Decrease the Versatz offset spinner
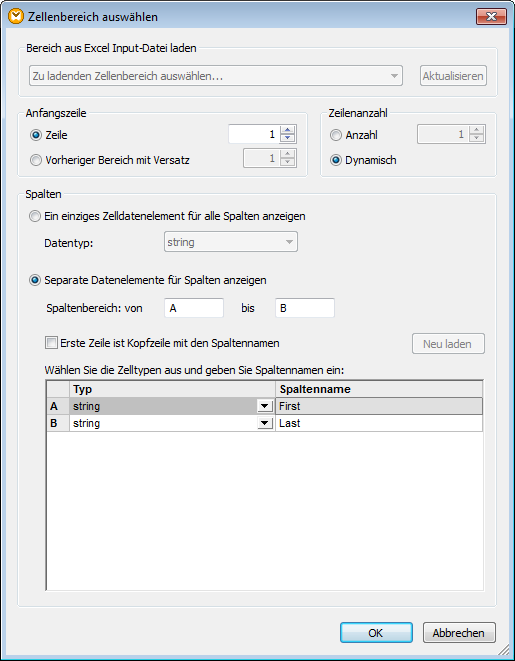The width and height of the screenshot is (515, 661). point(287,162)
